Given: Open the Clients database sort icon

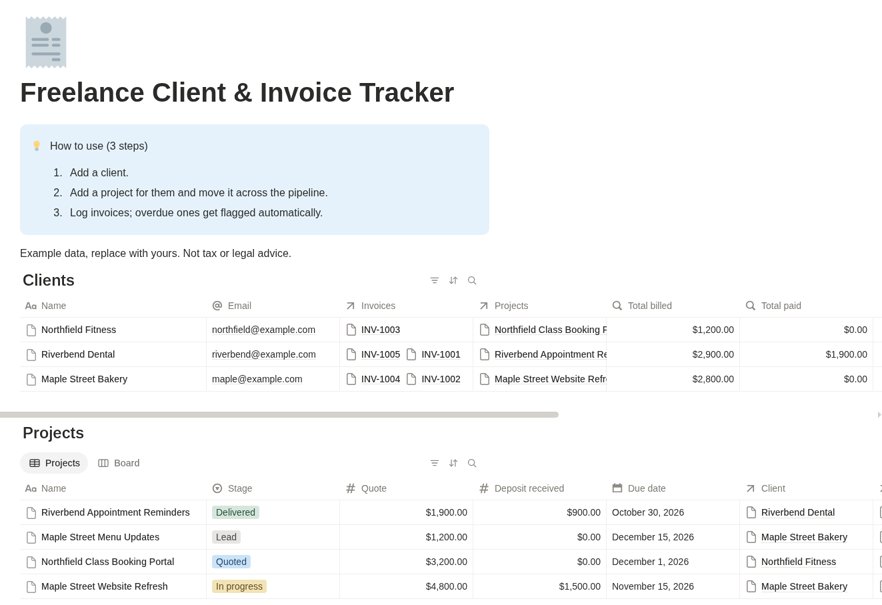Looking at the screenshot, I should coord(453,280).
